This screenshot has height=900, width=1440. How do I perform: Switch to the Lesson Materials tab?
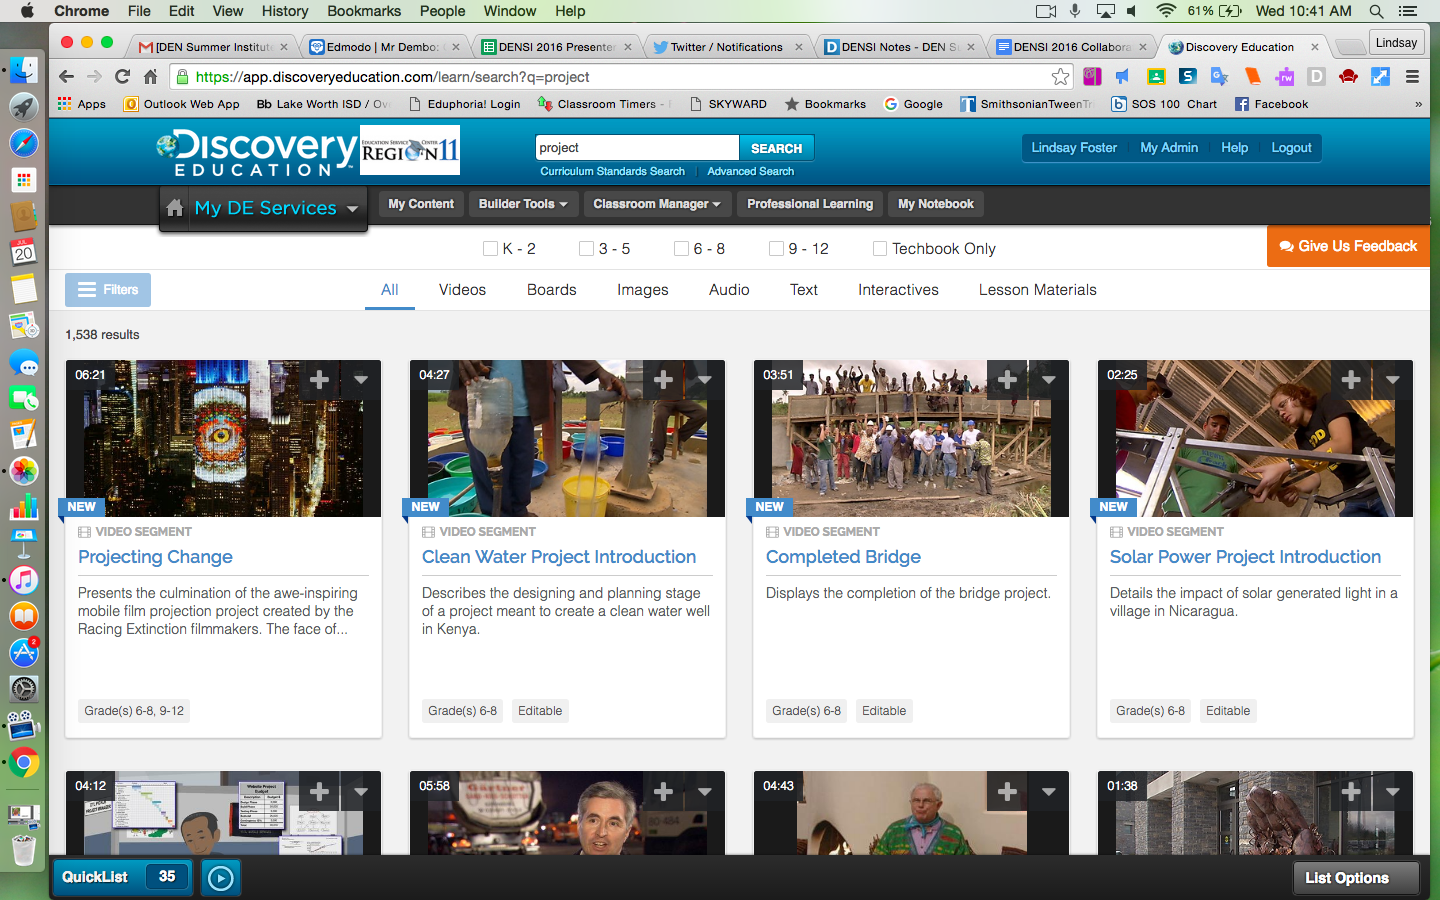pos(1038,290)
